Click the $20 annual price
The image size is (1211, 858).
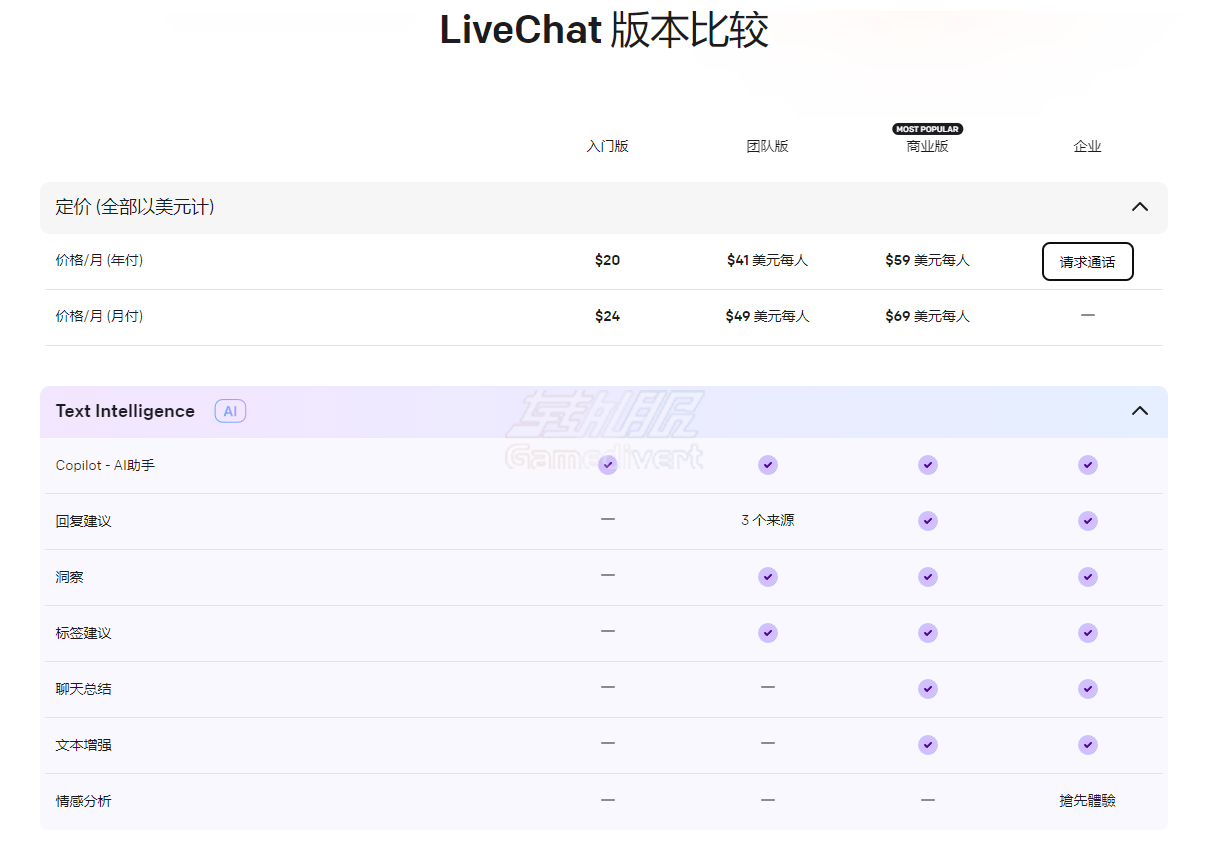point(607,260)
